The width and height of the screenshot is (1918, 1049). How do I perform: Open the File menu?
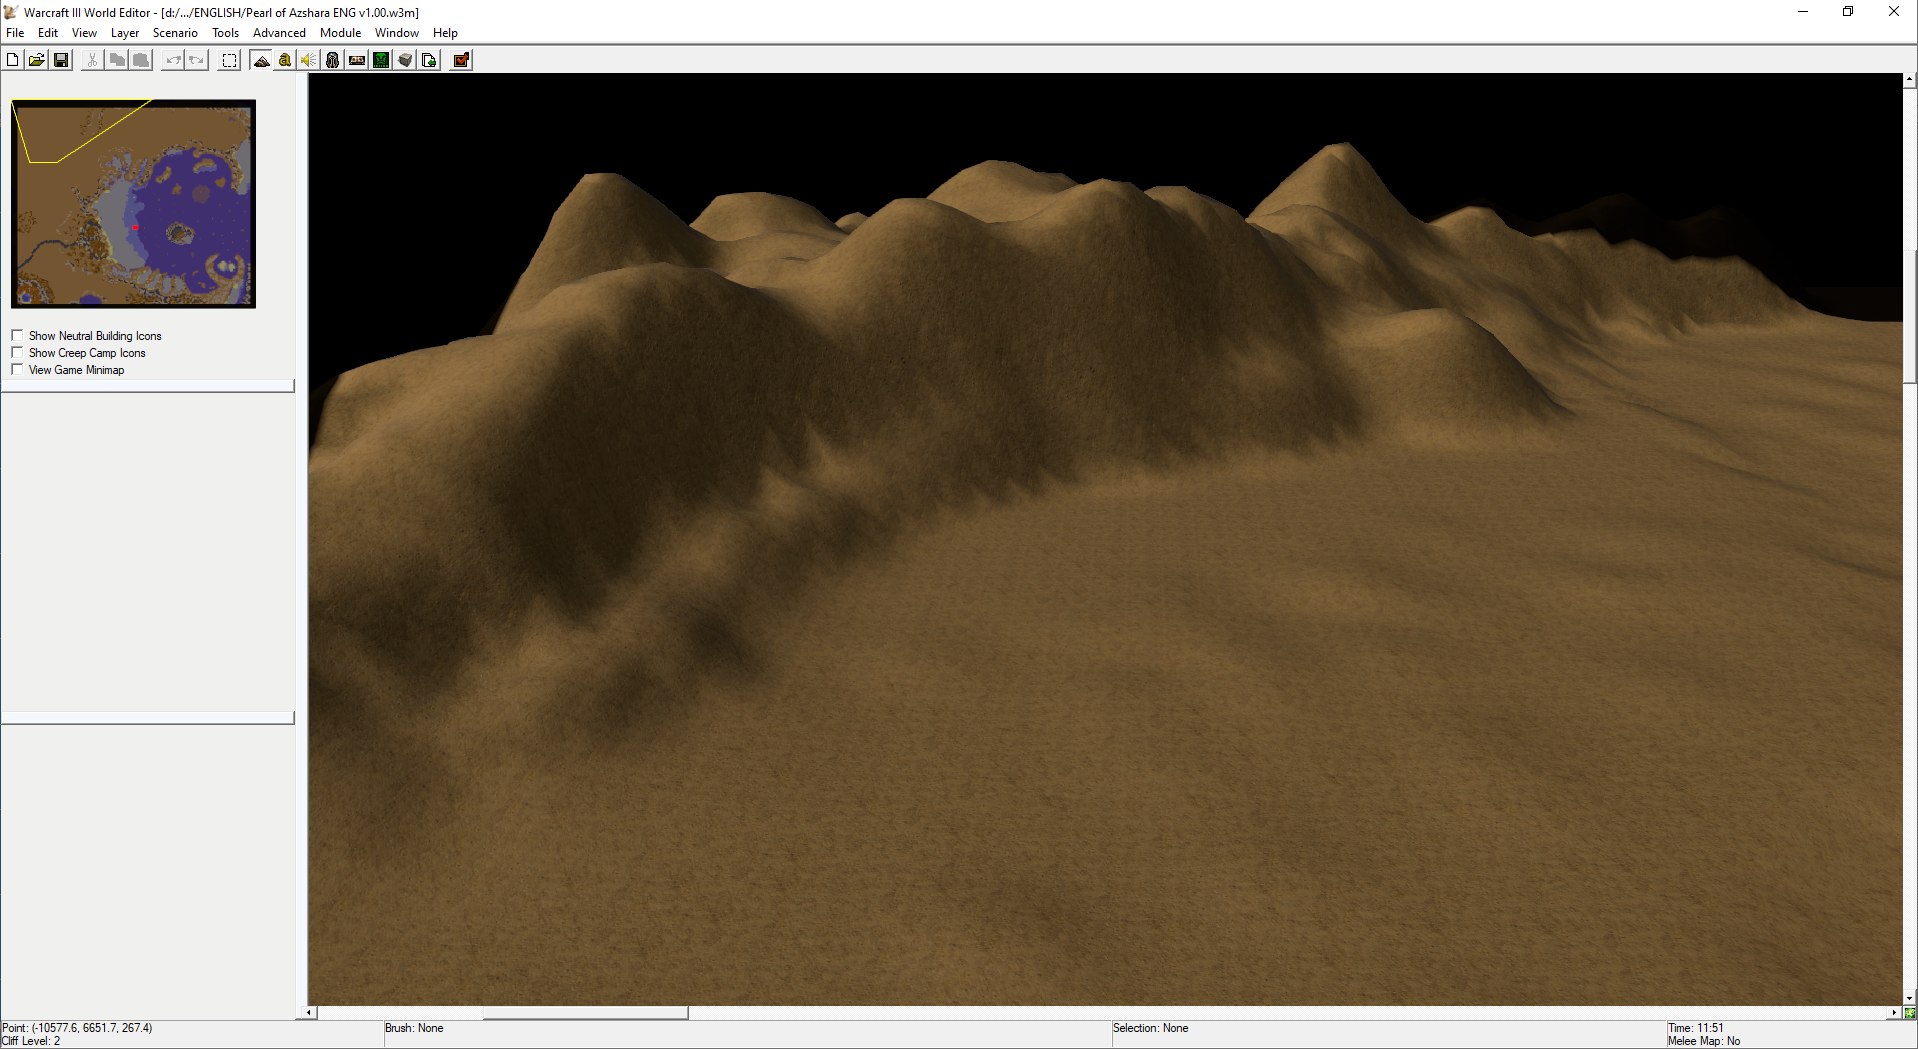15,33
